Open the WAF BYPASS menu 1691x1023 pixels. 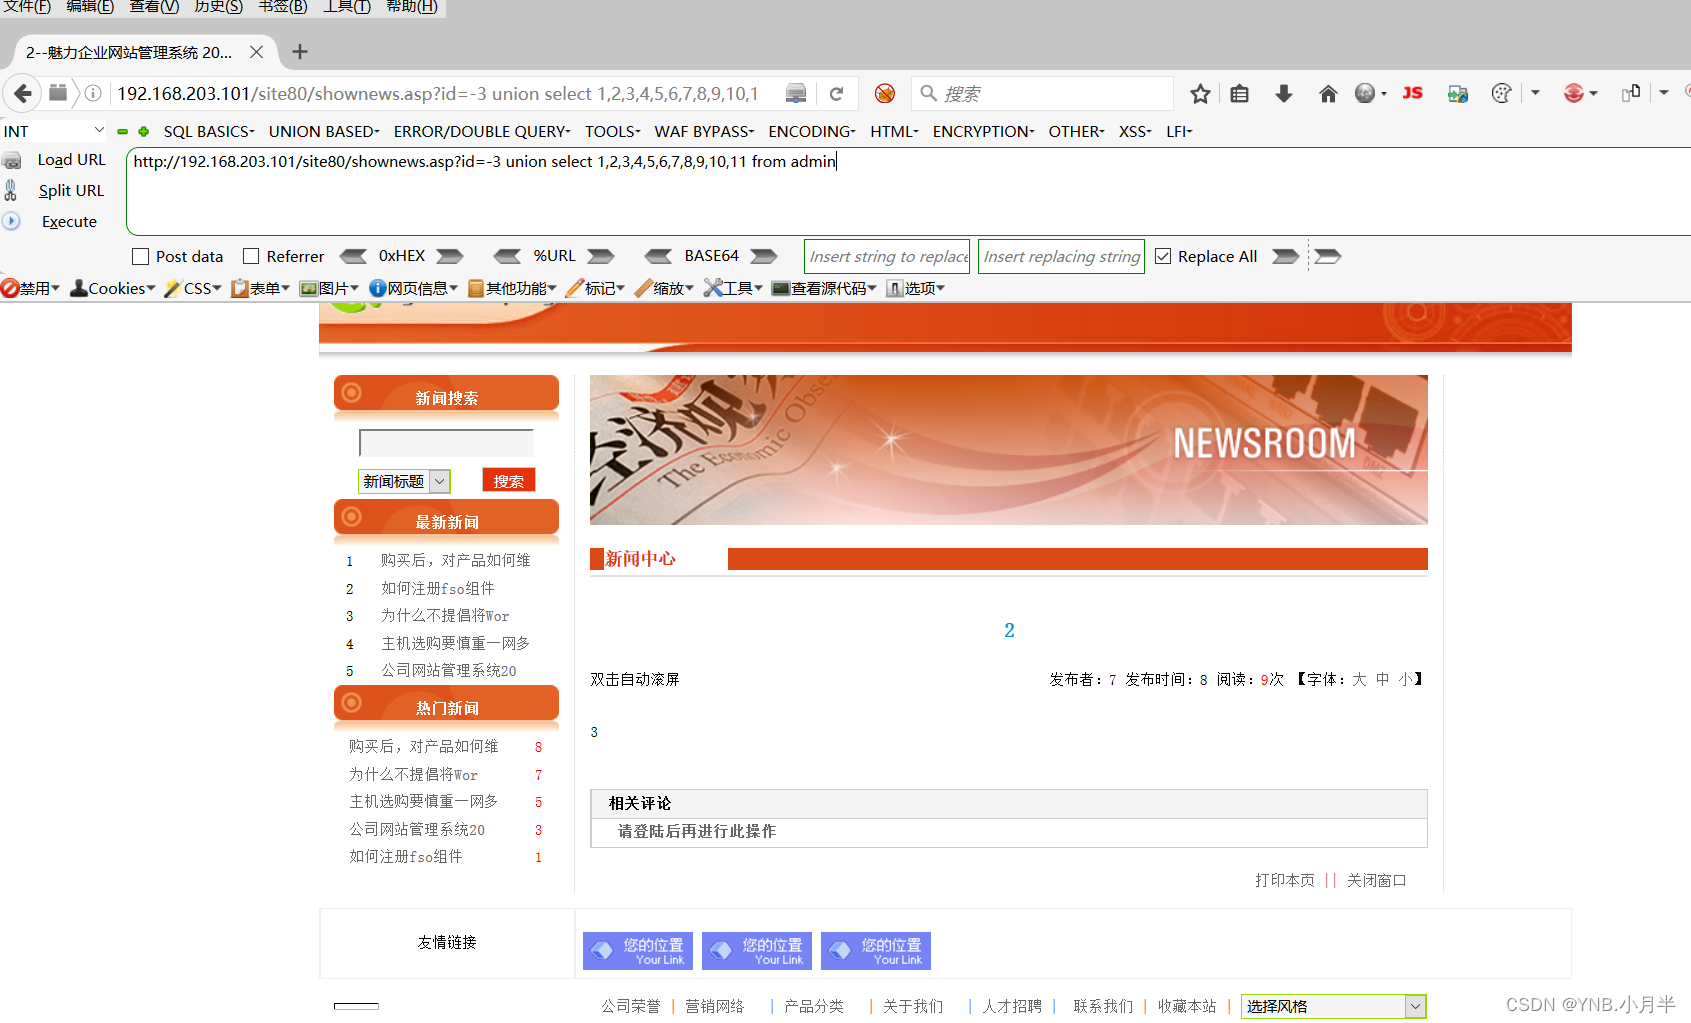(702, 131)
